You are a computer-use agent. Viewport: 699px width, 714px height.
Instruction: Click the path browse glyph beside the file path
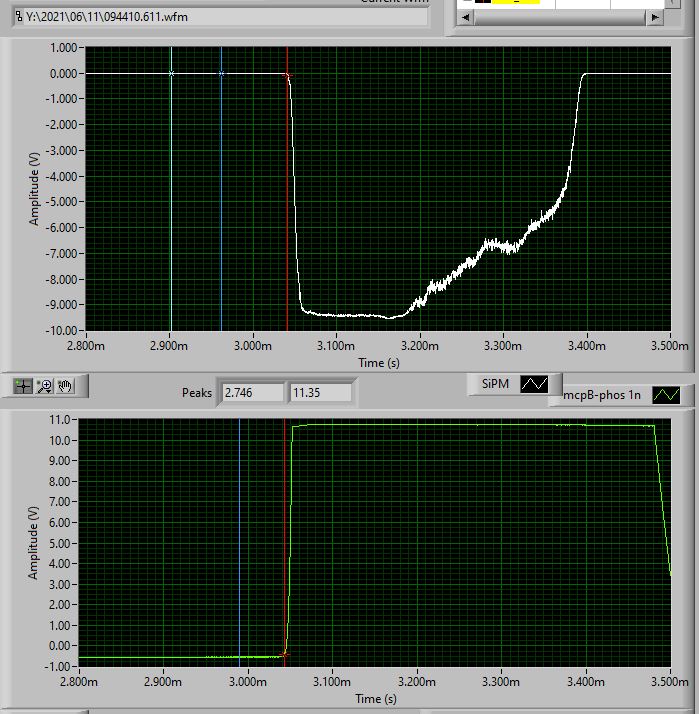pyautogui.click(x=19, y=17)
